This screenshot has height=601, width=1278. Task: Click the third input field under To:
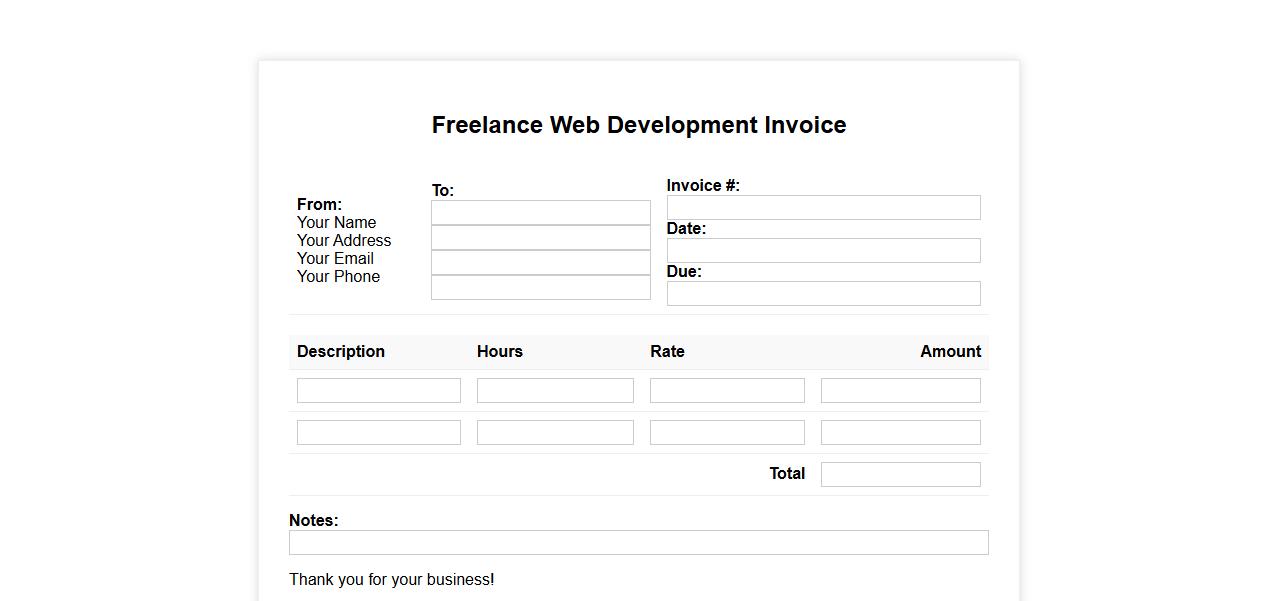coord(540,262)
